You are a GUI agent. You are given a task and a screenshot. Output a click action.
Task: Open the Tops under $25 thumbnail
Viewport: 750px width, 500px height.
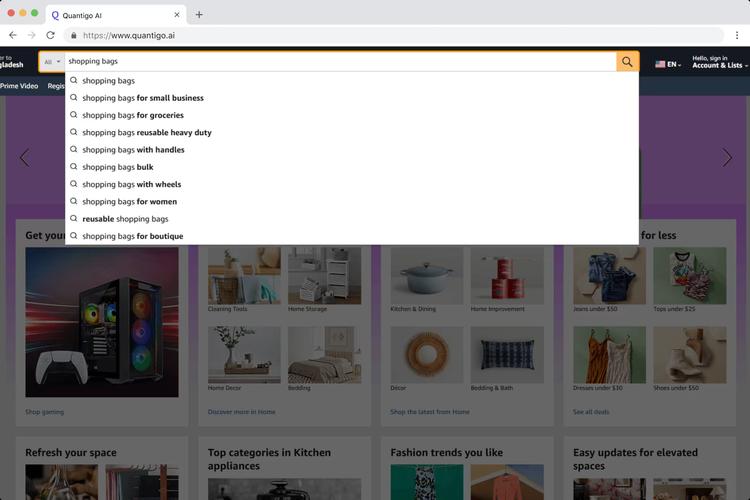click(690, 276)
